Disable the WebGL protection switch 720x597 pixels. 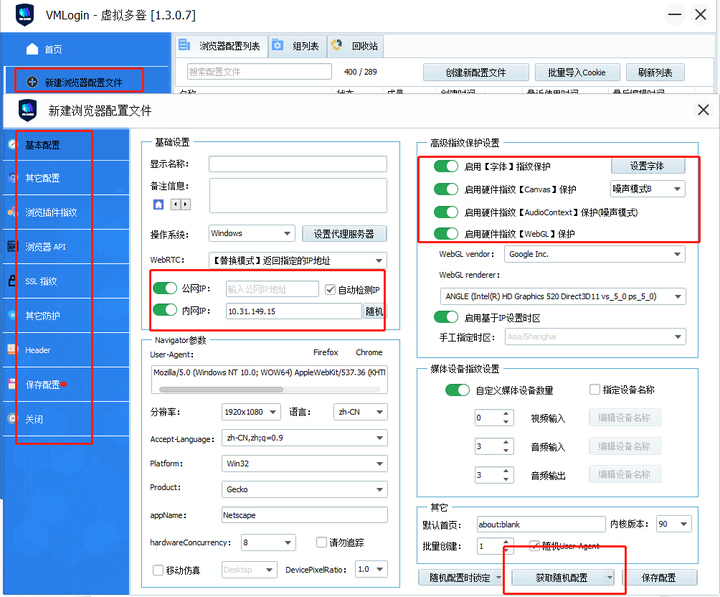pyautogui.click(x=446, y=233)
